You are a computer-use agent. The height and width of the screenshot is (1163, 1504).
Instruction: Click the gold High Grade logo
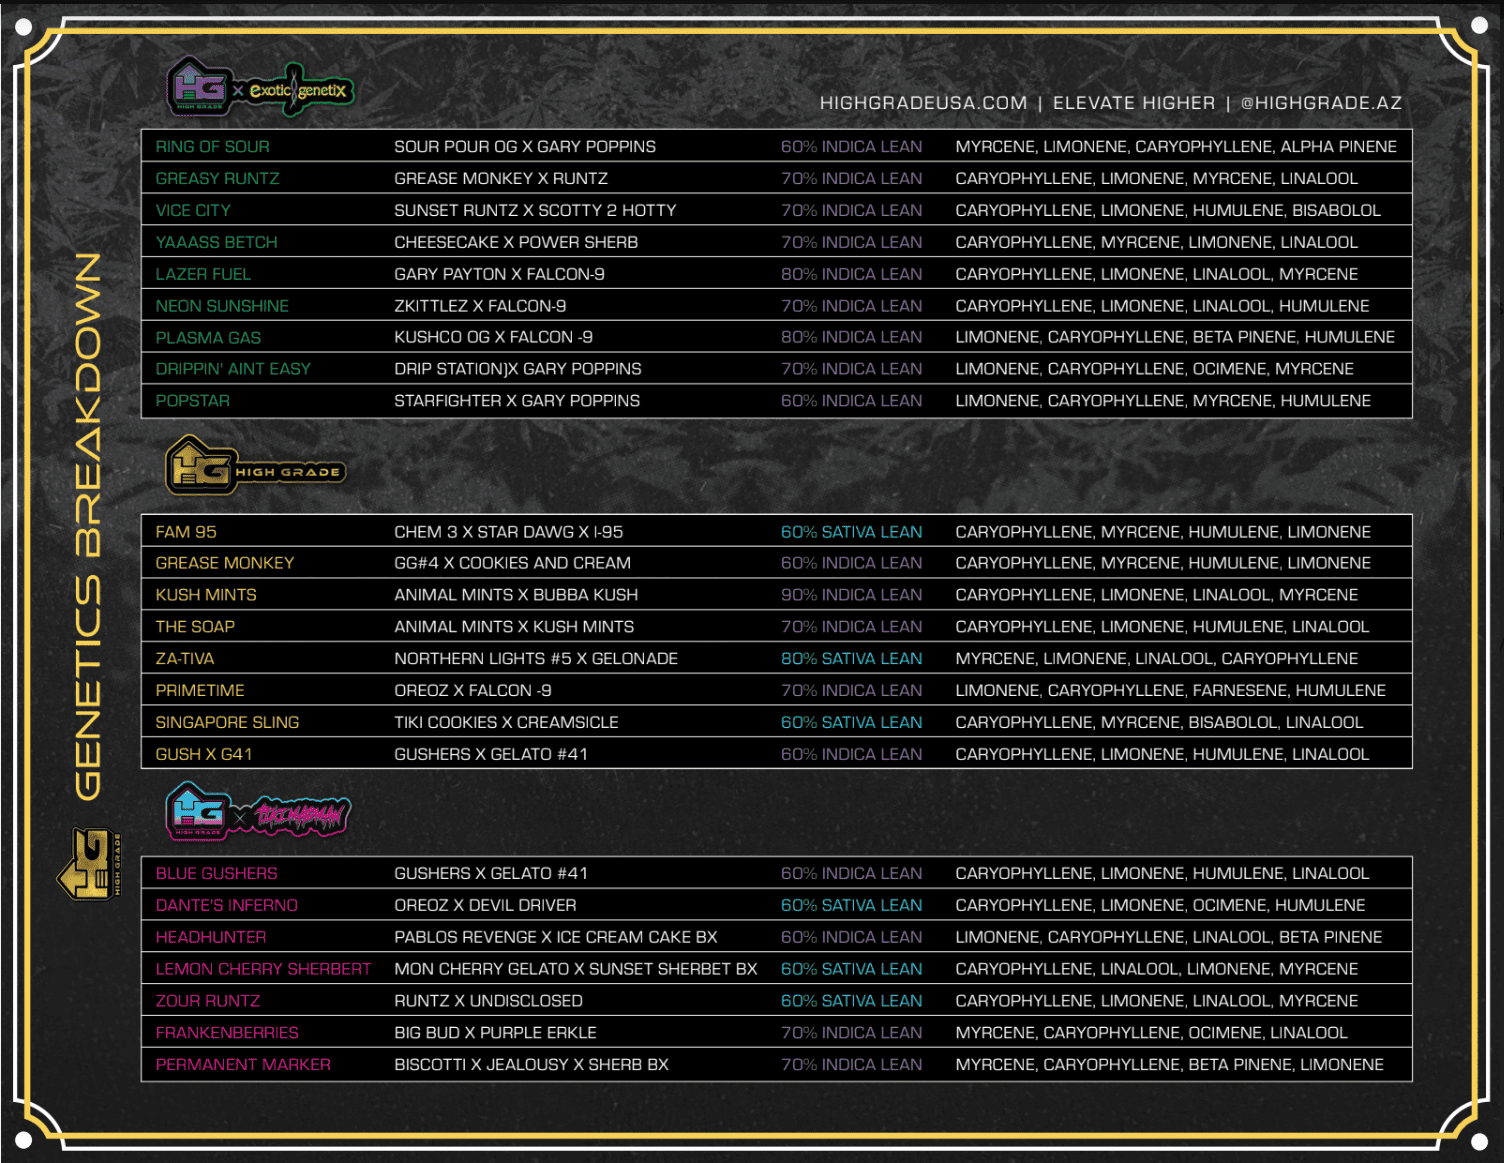point(255,467)
